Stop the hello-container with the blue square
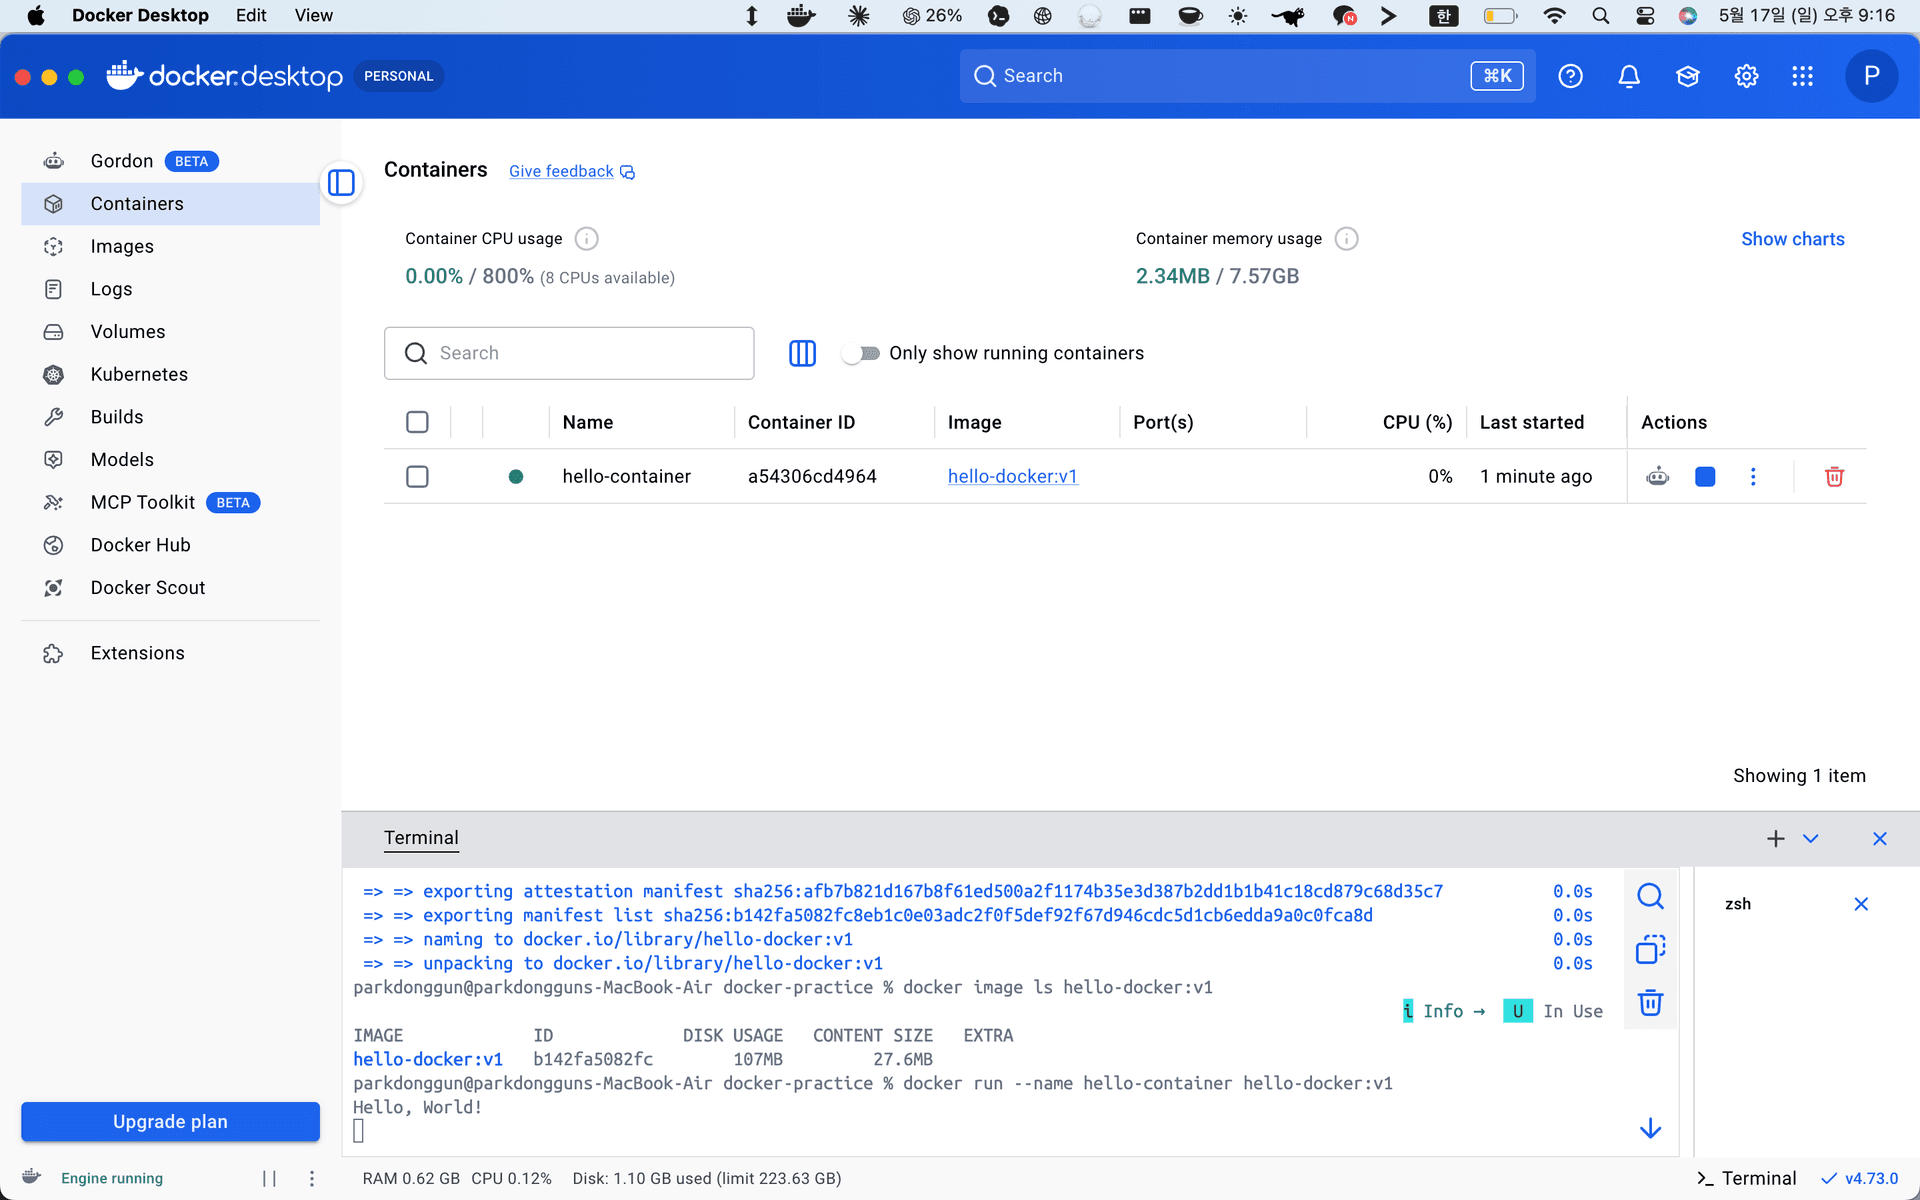The width and height of the screenshot is (1920, 1200). click(1705, 477)
